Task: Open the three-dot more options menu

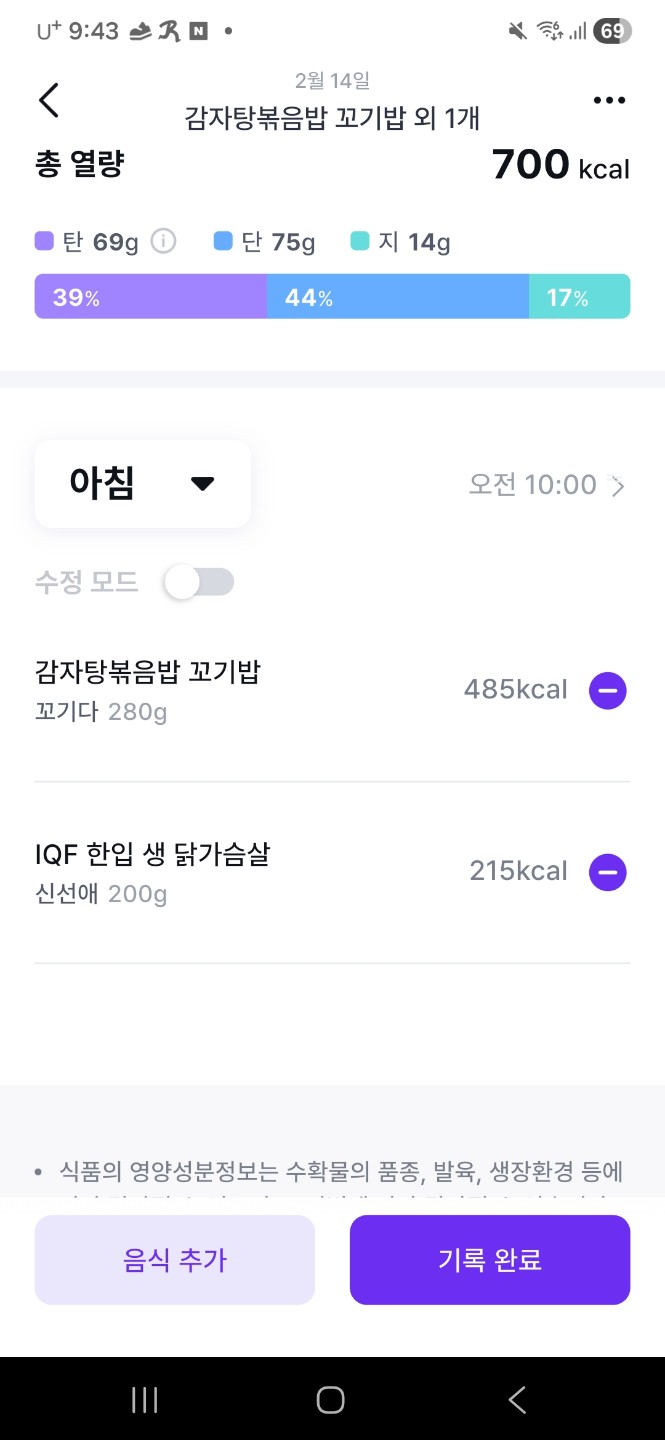Action: tap(609, 100)
